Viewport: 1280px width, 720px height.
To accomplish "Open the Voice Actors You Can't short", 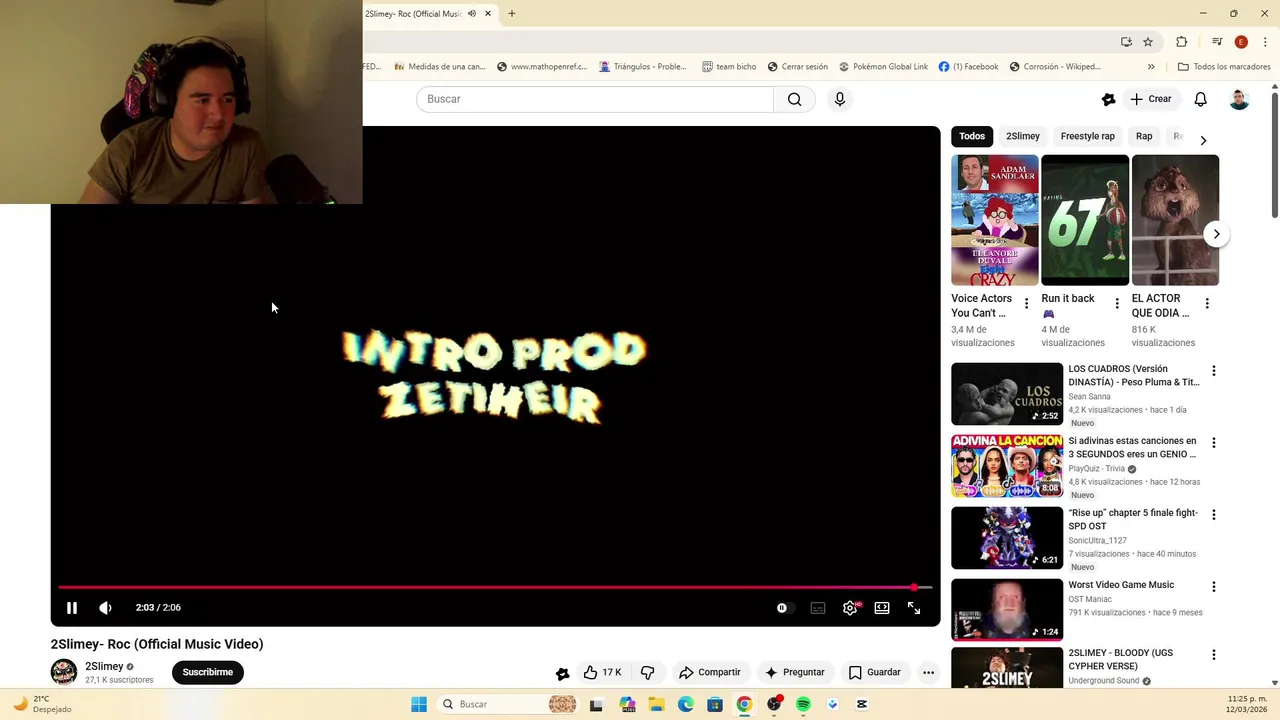I will coord(995,220).
